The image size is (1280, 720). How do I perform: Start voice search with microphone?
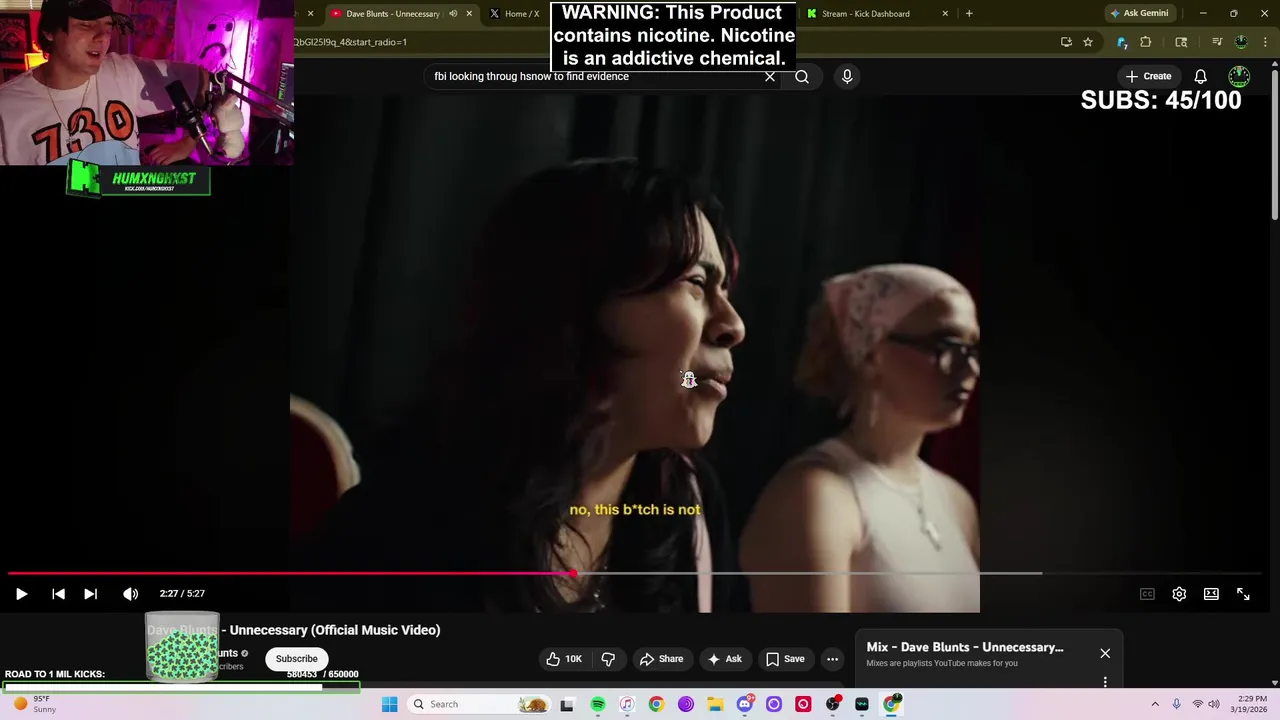pyautogui.click(x=847, y=76)
